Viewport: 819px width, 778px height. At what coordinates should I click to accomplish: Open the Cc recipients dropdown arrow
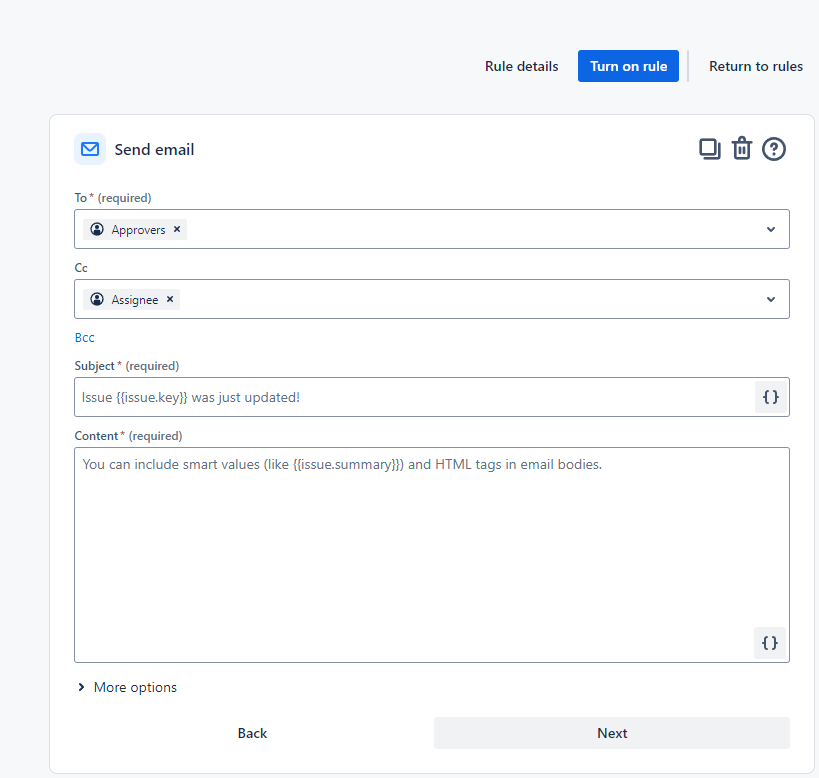coord(771,299)
